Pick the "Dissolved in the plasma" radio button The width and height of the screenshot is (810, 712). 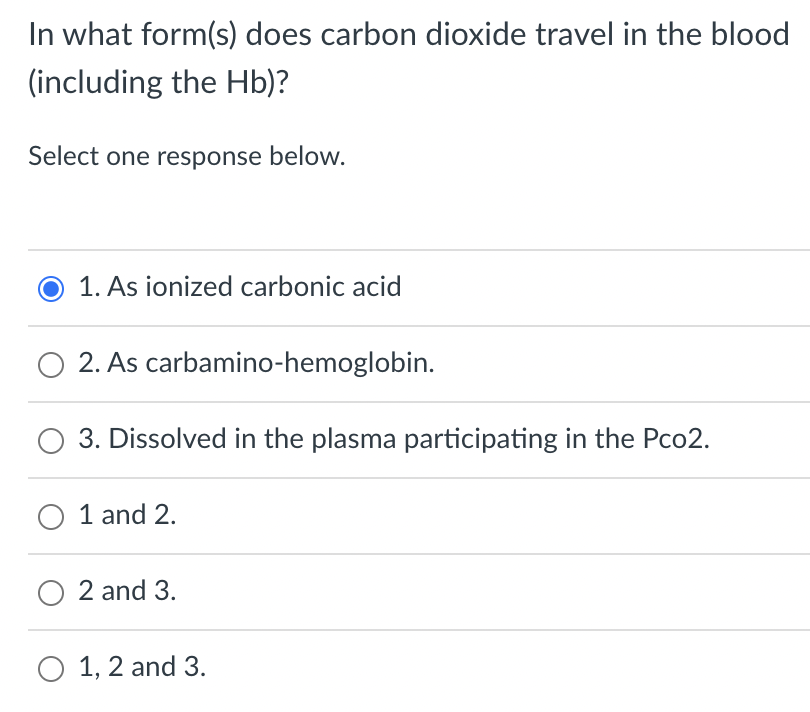tap(51, 441)
